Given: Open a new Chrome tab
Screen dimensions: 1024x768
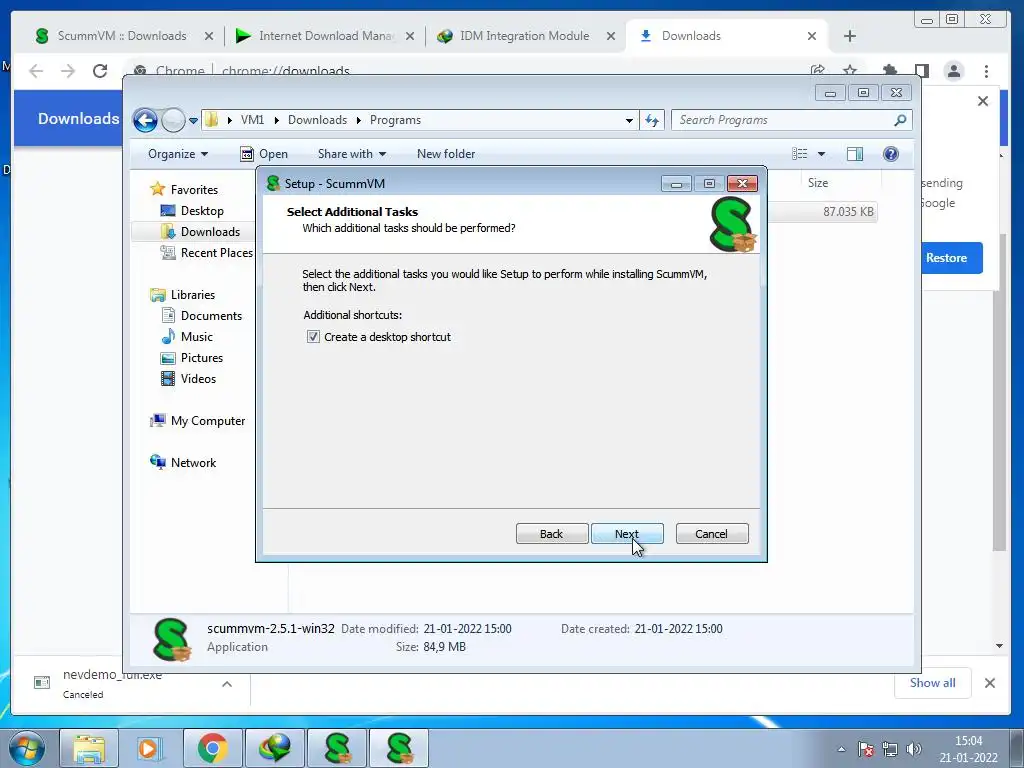Looking at the screenshot, I should click(850, 37).
